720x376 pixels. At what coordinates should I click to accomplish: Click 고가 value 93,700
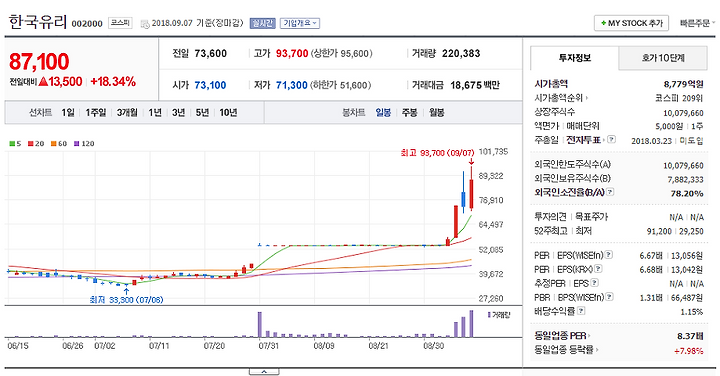(x=292, y=53)
